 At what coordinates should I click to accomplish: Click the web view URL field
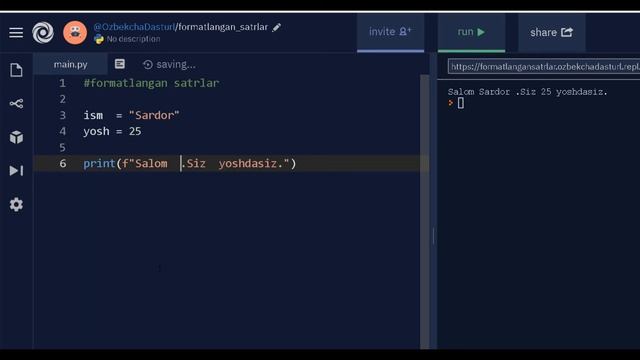544,67
